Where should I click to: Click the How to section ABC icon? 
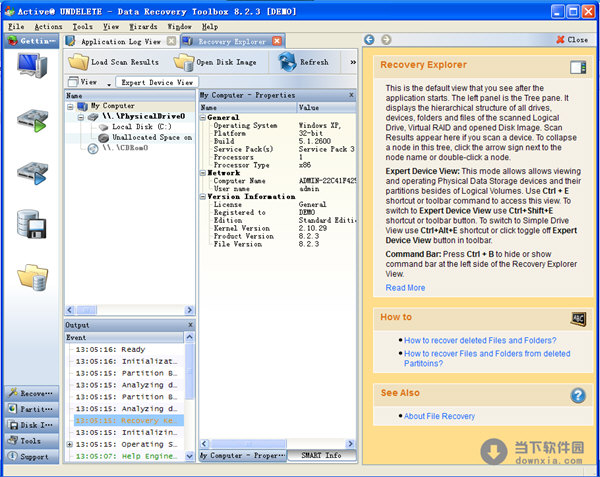(x=578, y=319)
